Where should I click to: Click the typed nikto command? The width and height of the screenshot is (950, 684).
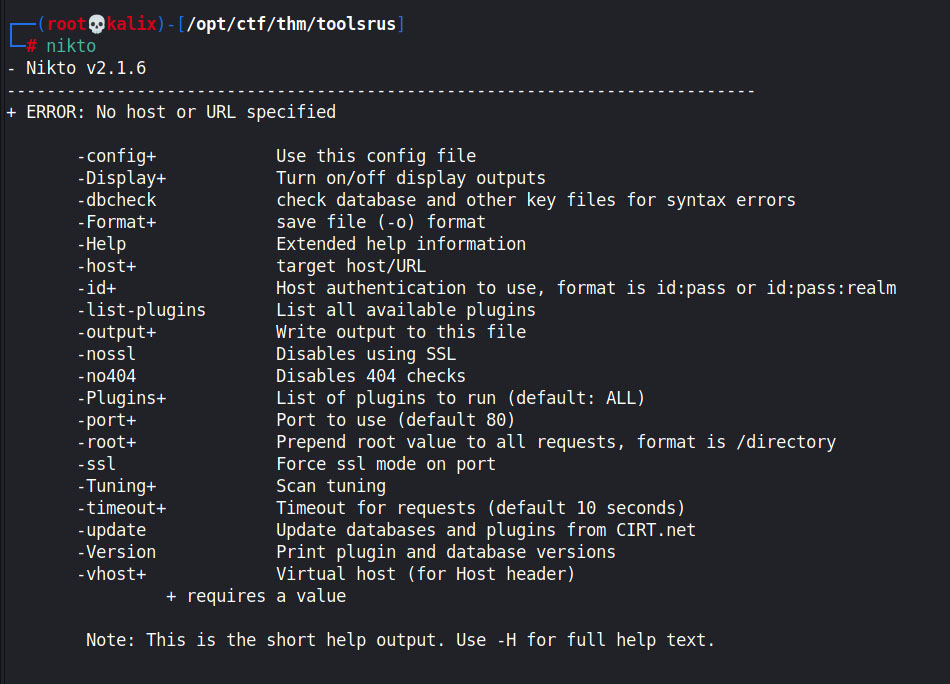71,46
